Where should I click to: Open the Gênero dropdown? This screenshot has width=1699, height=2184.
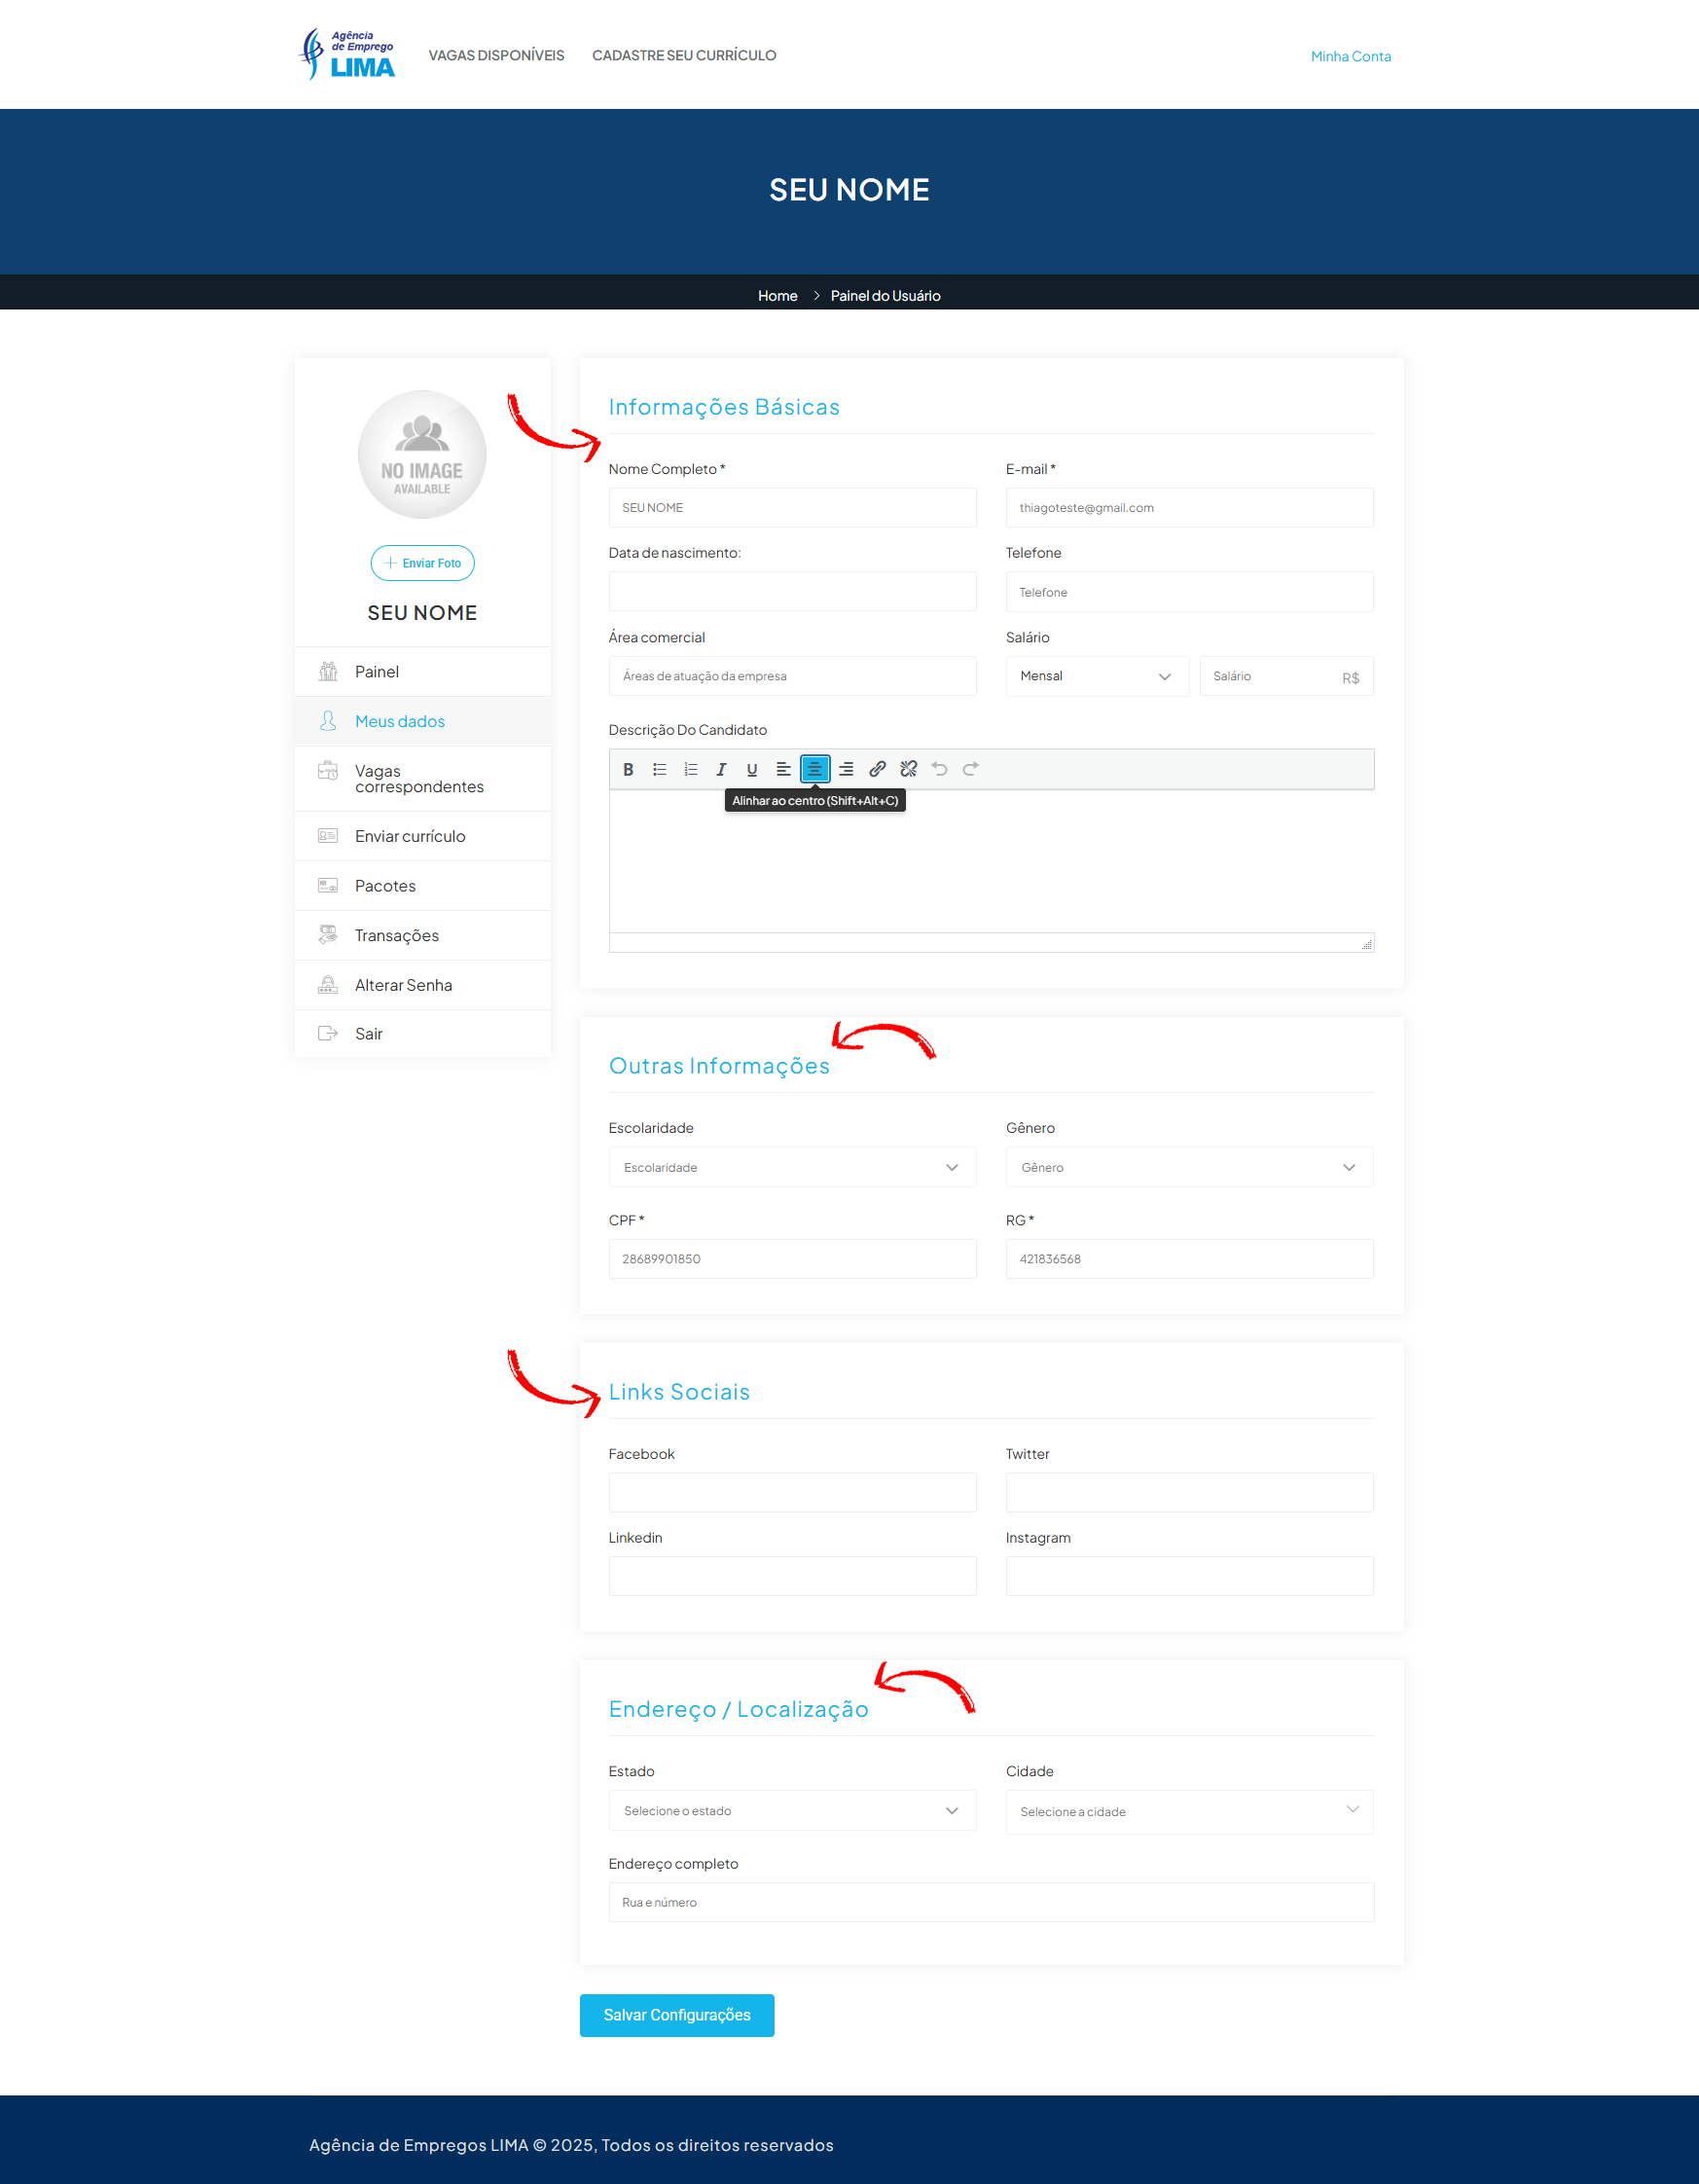tap(1188, 1167)
